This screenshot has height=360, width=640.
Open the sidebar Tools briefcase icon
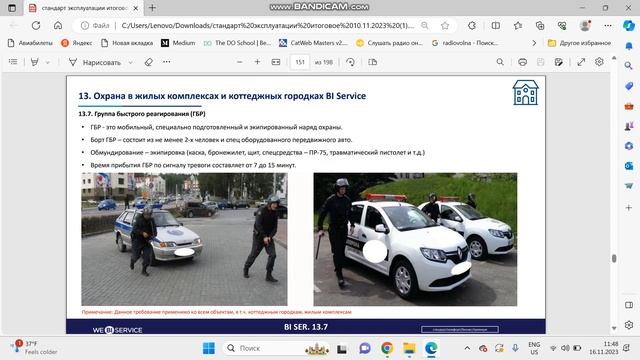pyautogui.click(x=629, y=106)
